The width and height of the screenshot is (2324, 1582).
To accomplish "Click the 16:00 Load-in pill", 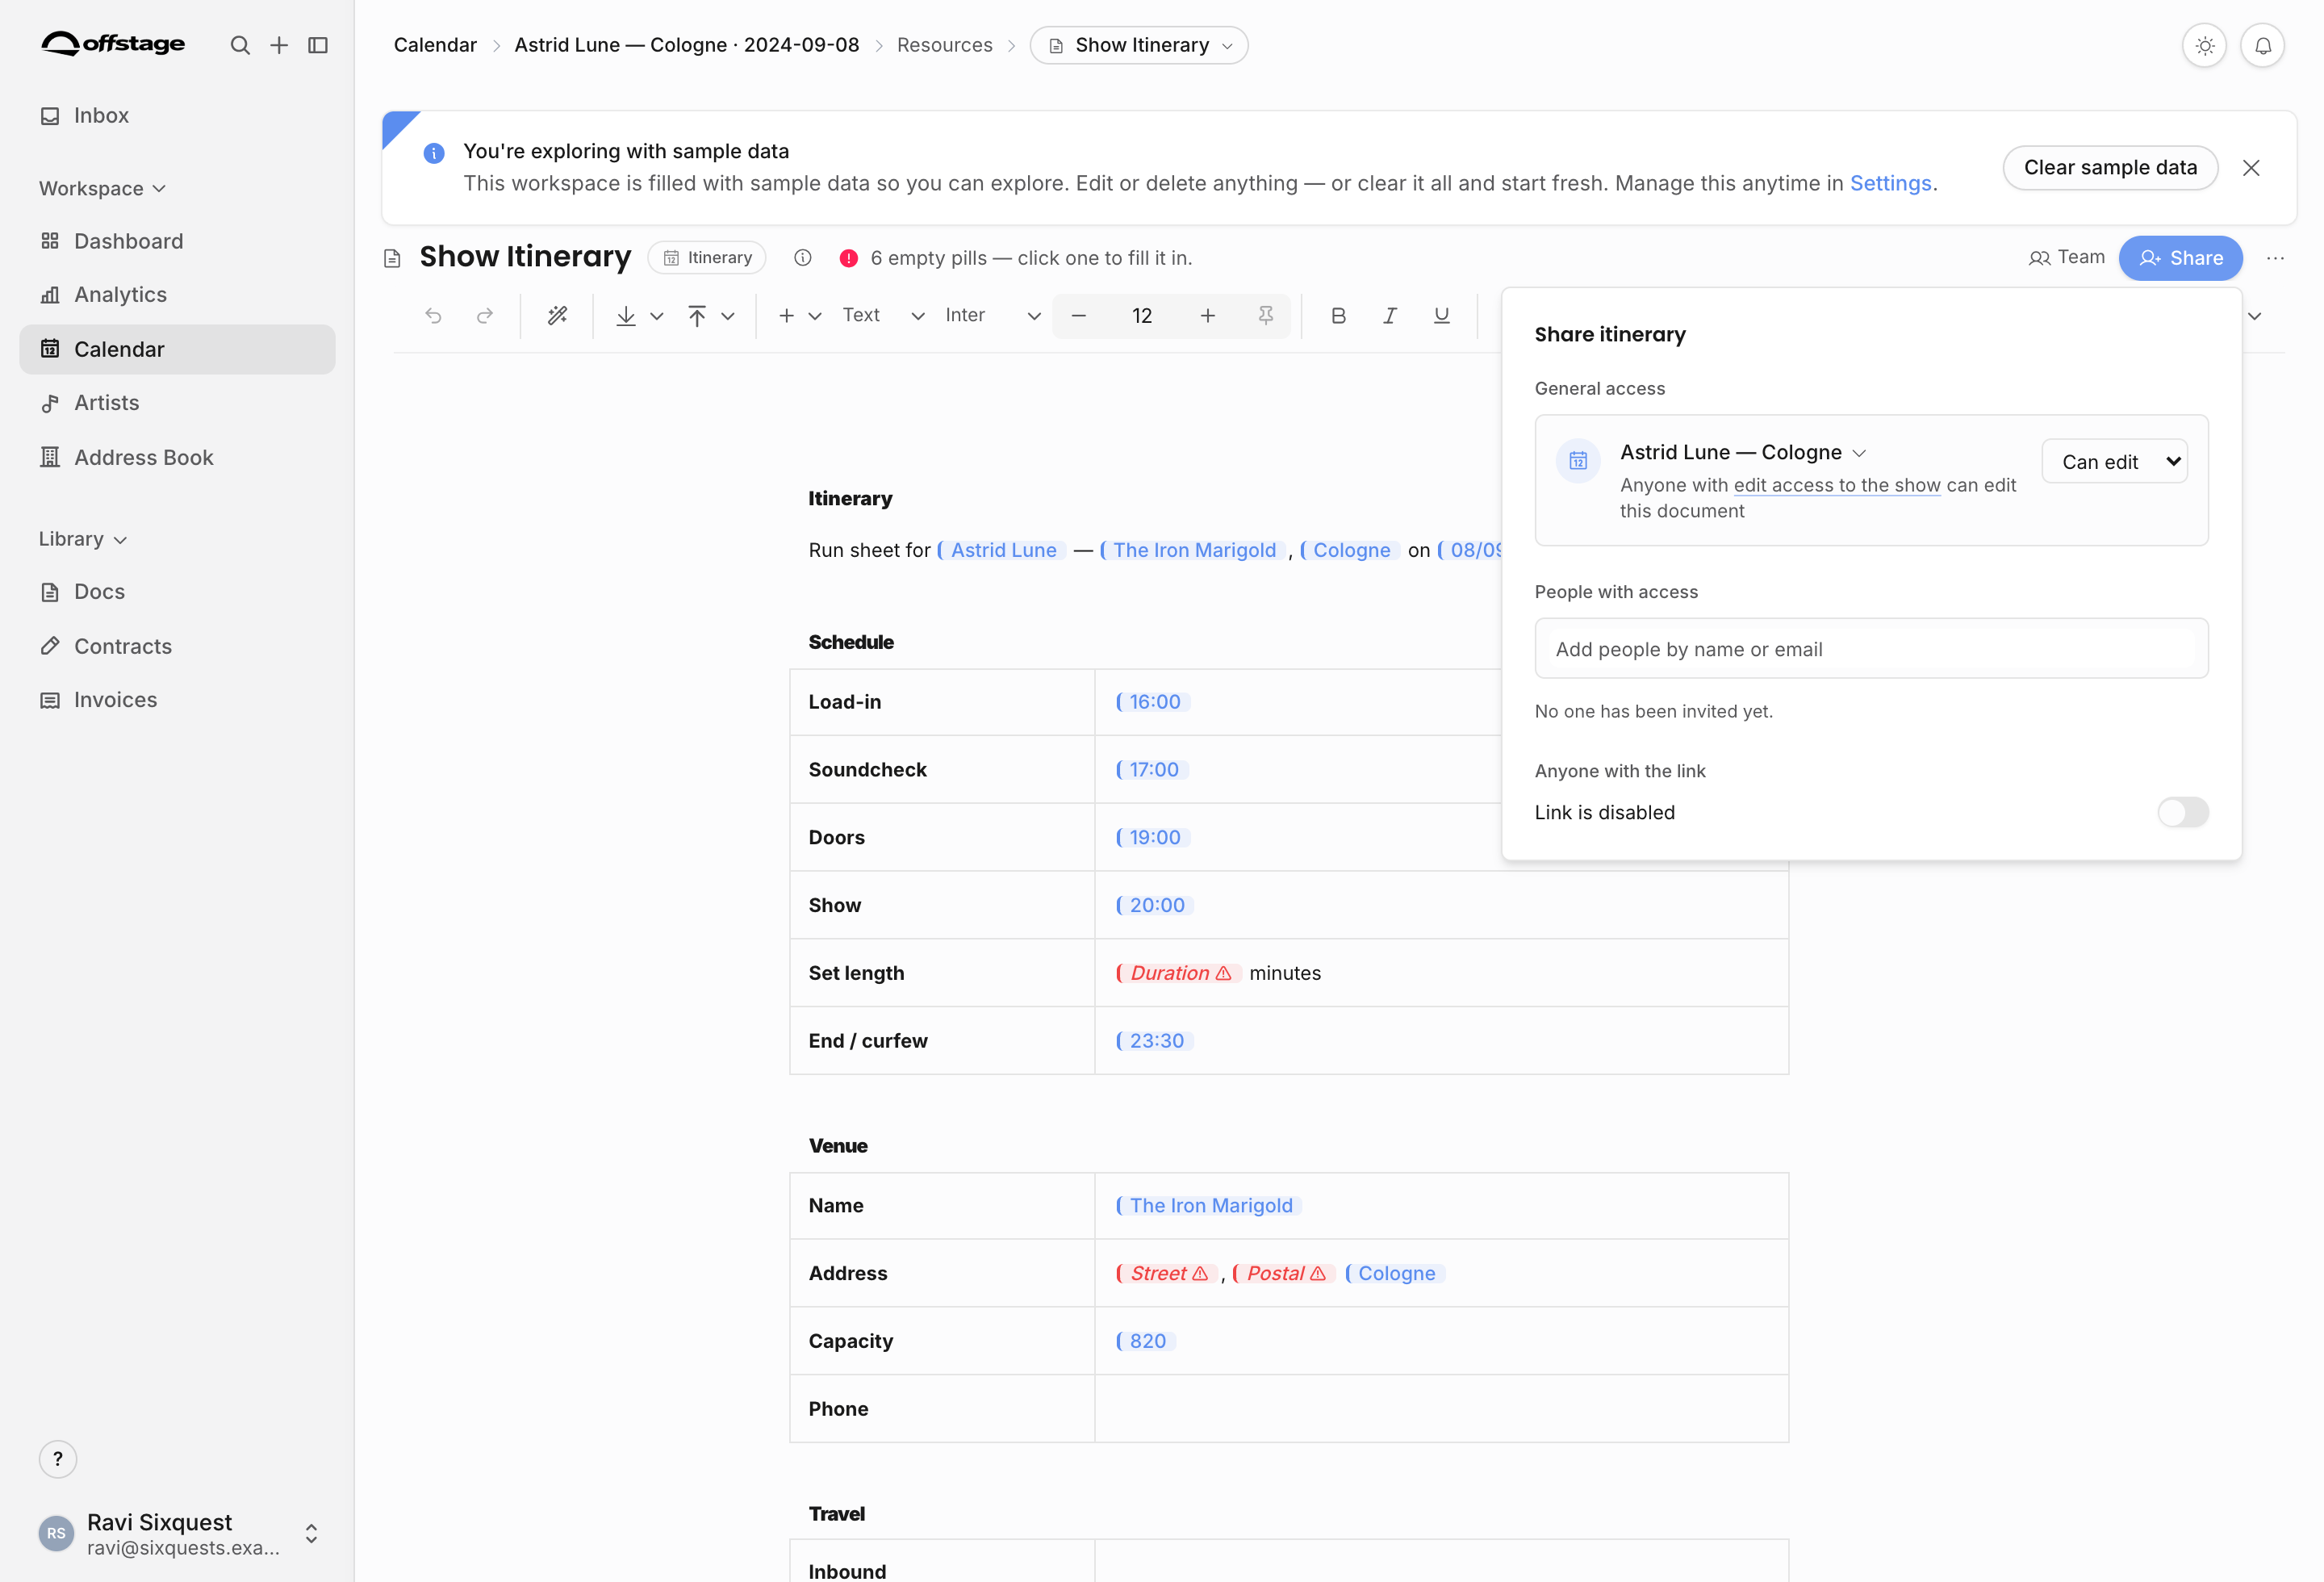I will point(1152,702).
